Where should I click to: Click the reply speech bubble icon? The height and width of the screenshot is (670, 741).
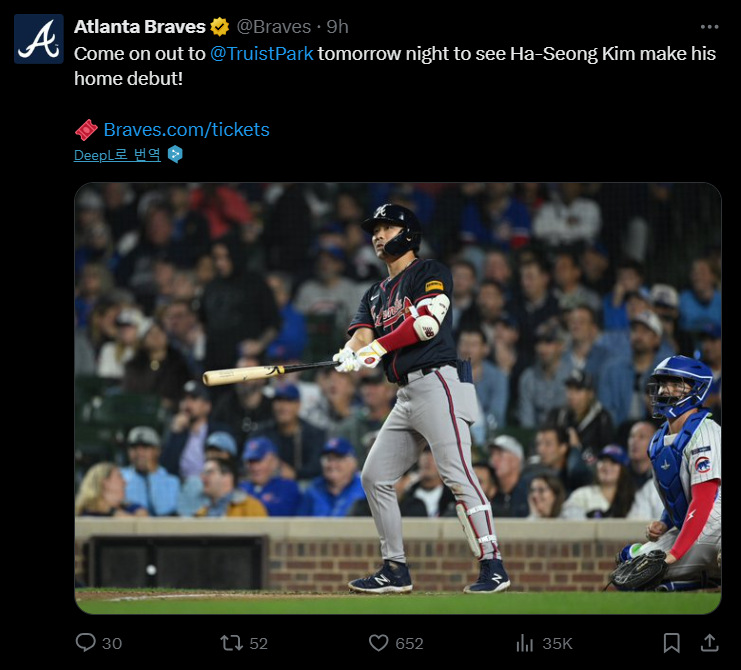point(86,643)
